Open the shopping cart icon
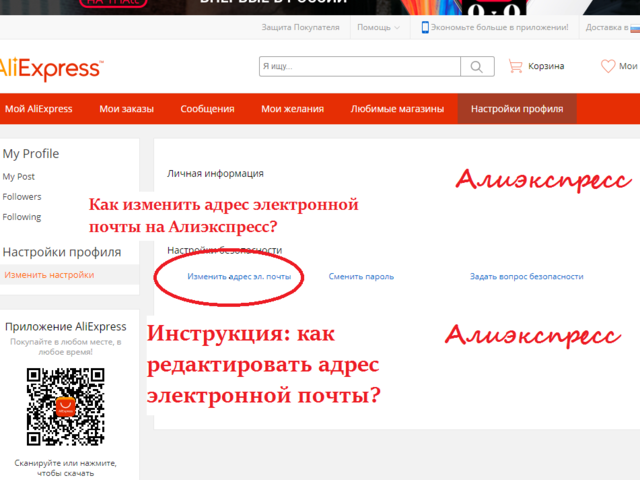Screen dimensions: 640x480 point(516,66)
